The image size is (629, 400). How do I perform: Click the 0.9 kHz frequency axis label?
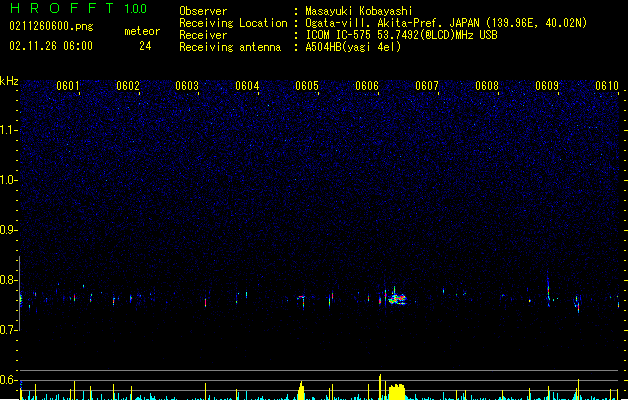click(x=8, y=230)
